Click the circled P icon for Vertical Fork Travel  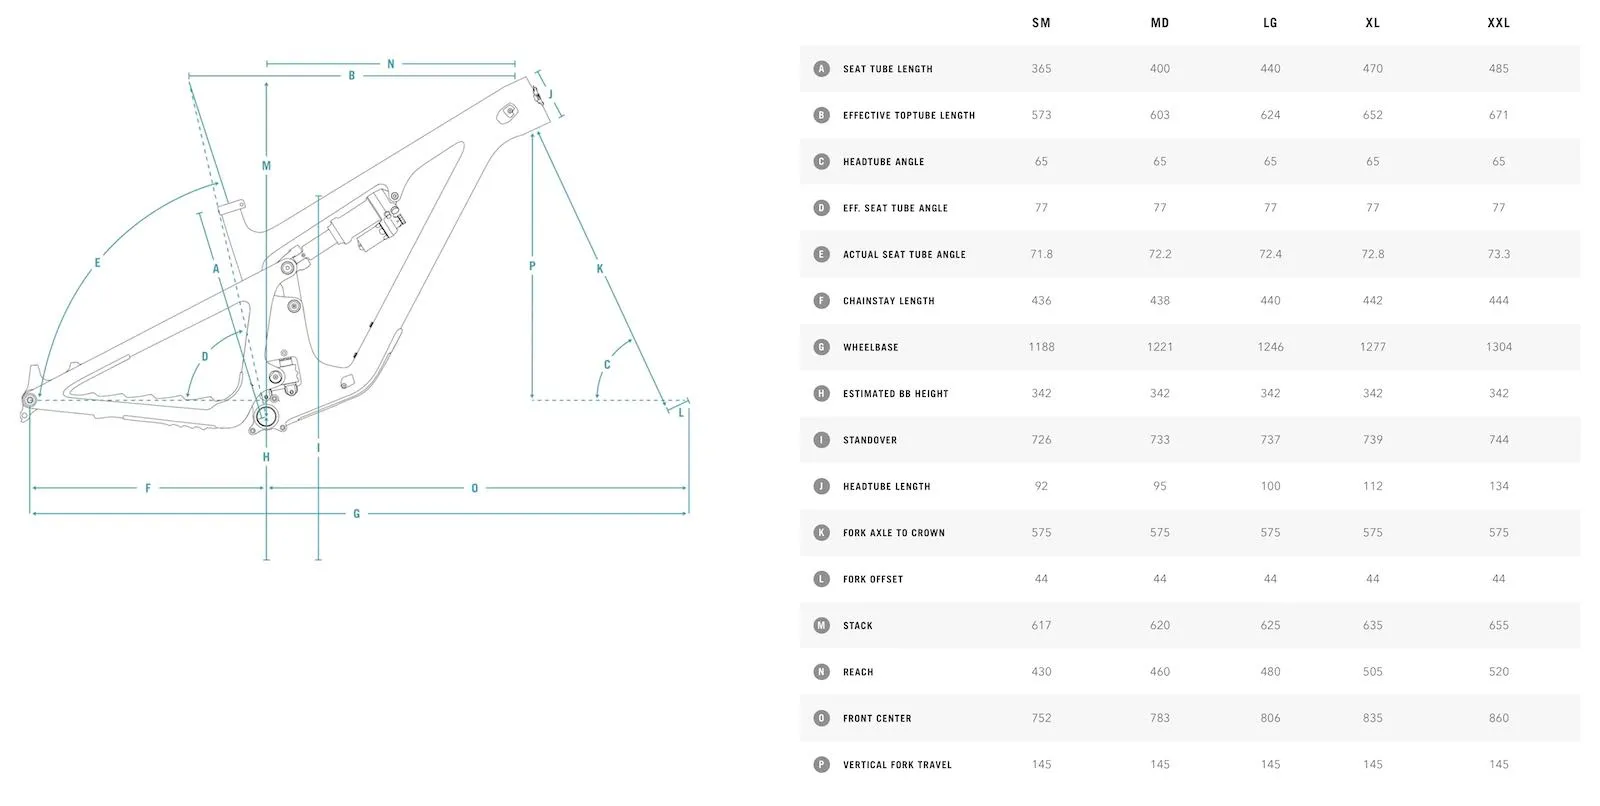coord(821,765)
